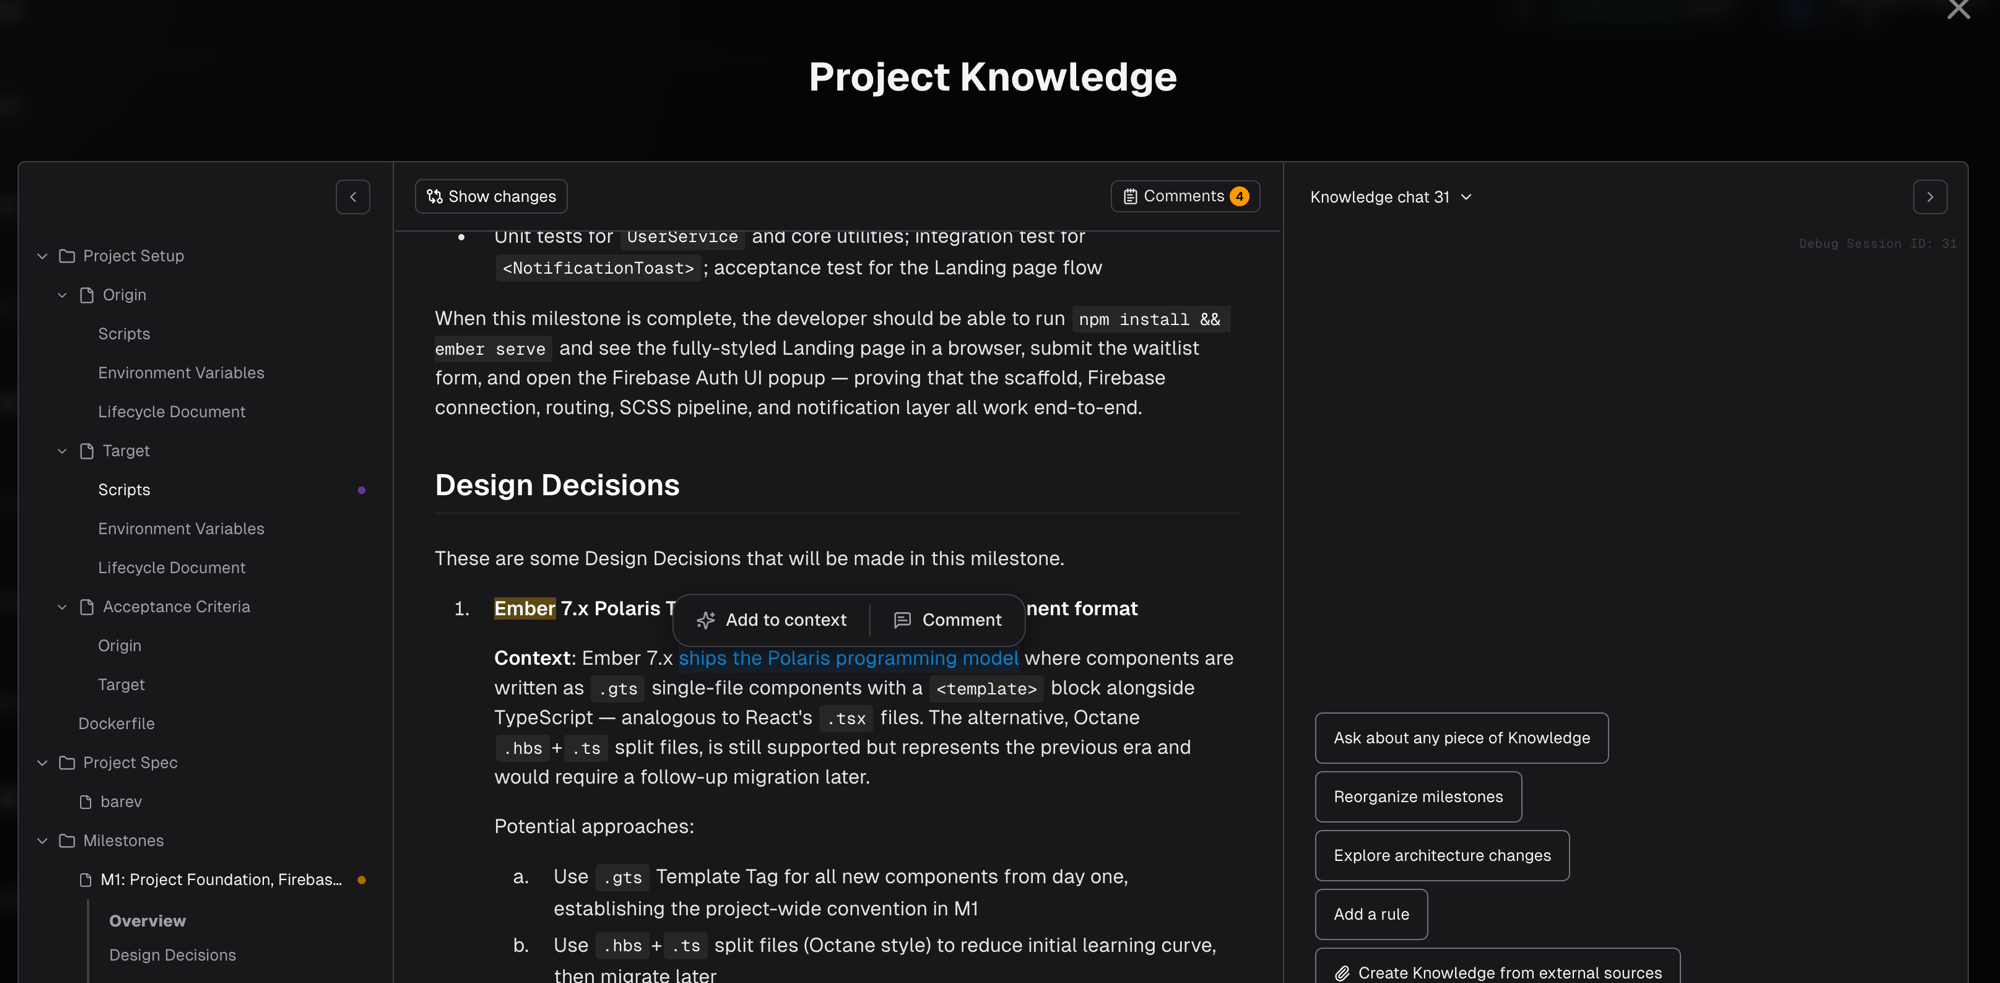
Task: Click the ember serve code snippet
Action: pyautogui.click(x=490, y=349)
